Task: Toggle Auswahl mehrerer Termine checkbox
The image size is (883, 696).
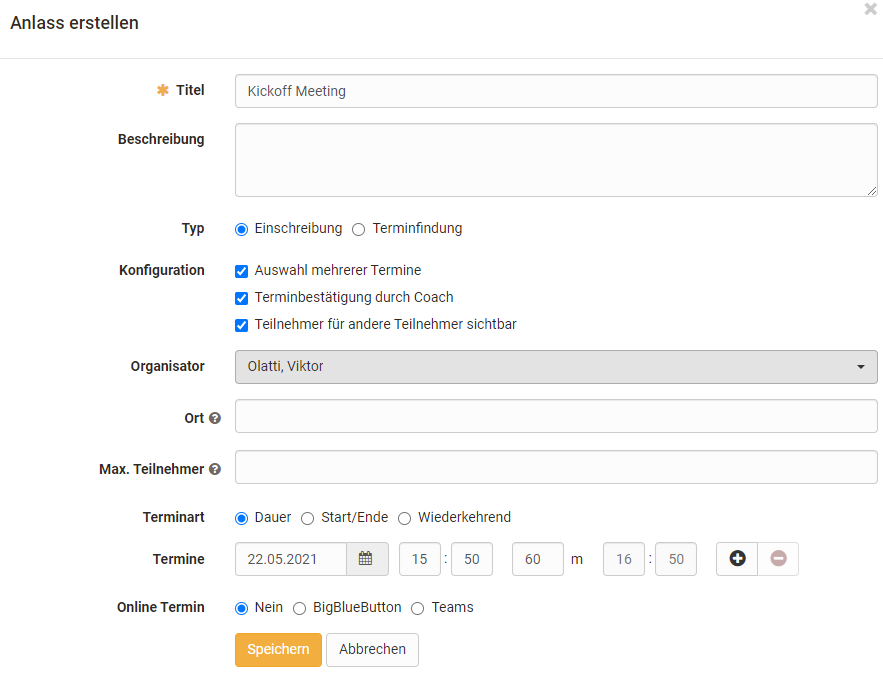Action: pos(241,271)
